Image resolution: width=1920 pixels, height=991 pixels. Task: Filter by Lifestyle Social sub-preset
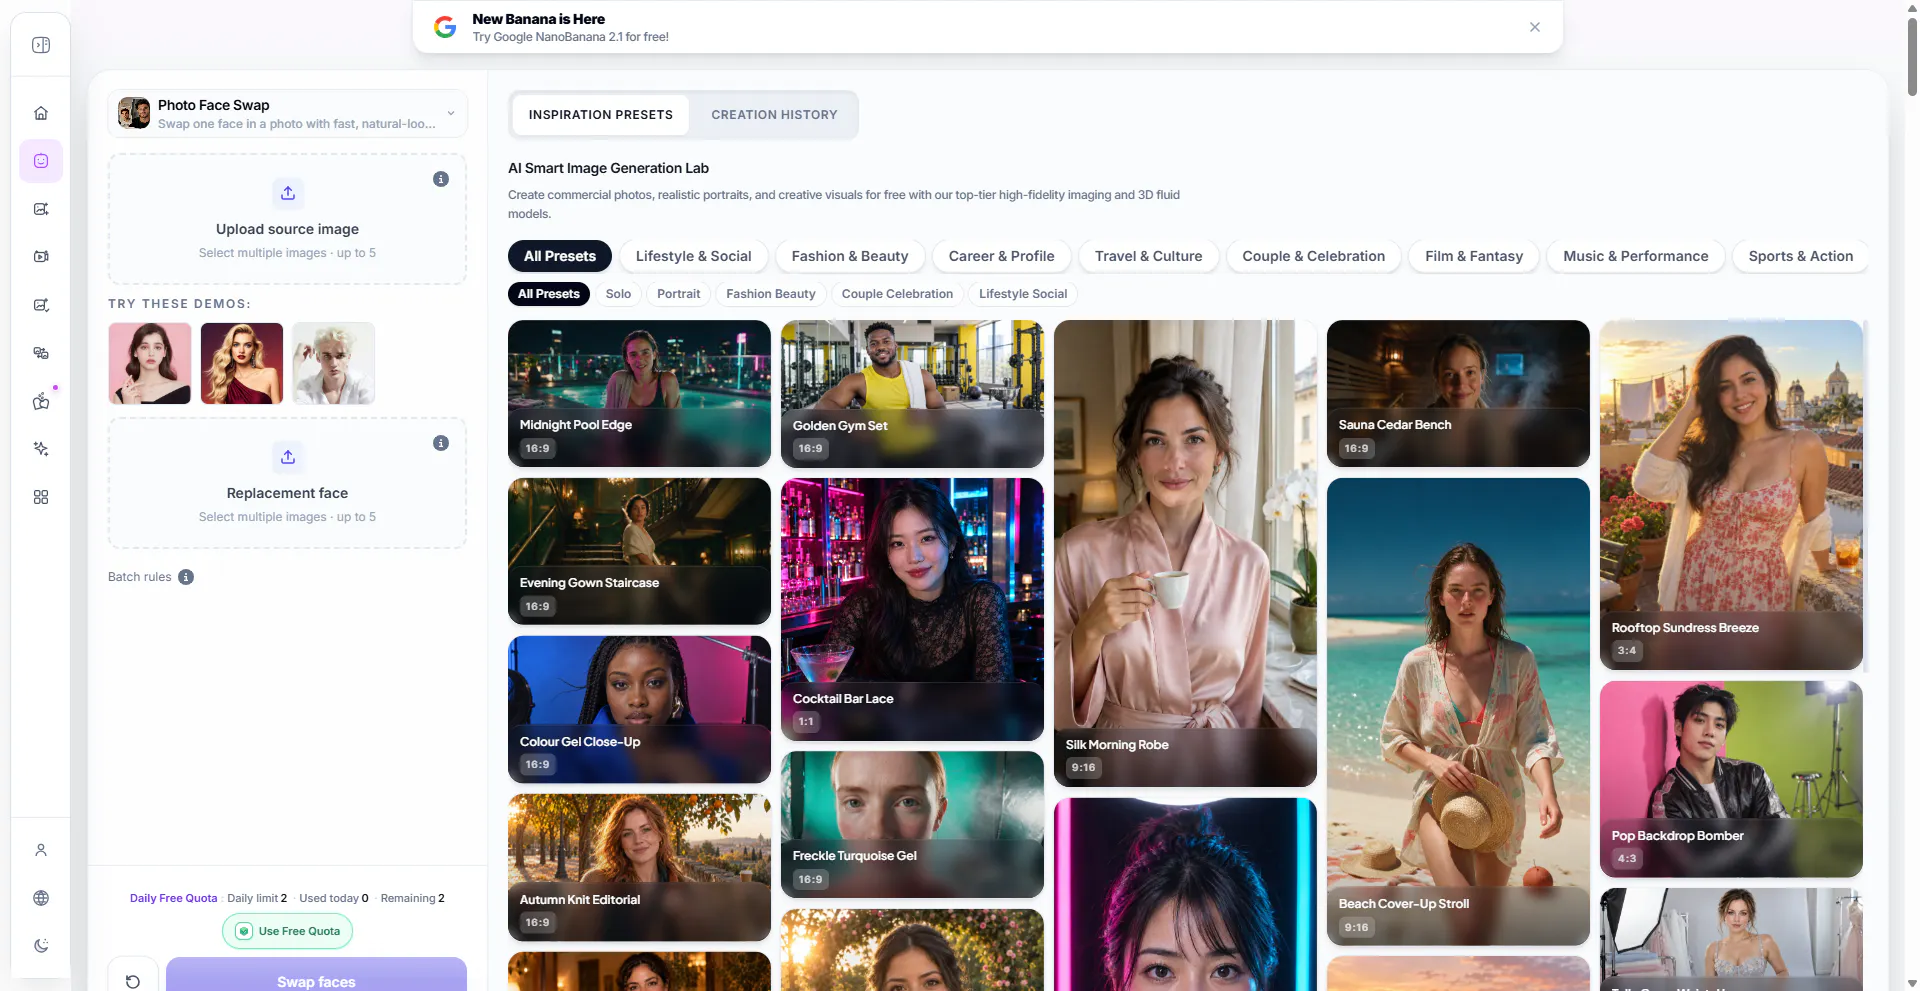1023,294
